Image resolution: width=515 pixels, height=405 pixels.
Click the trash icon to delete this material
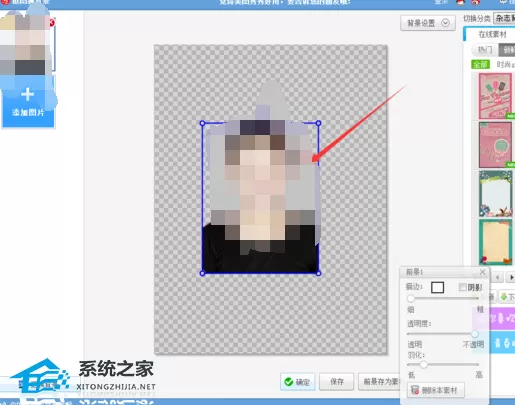click(415, 390)
